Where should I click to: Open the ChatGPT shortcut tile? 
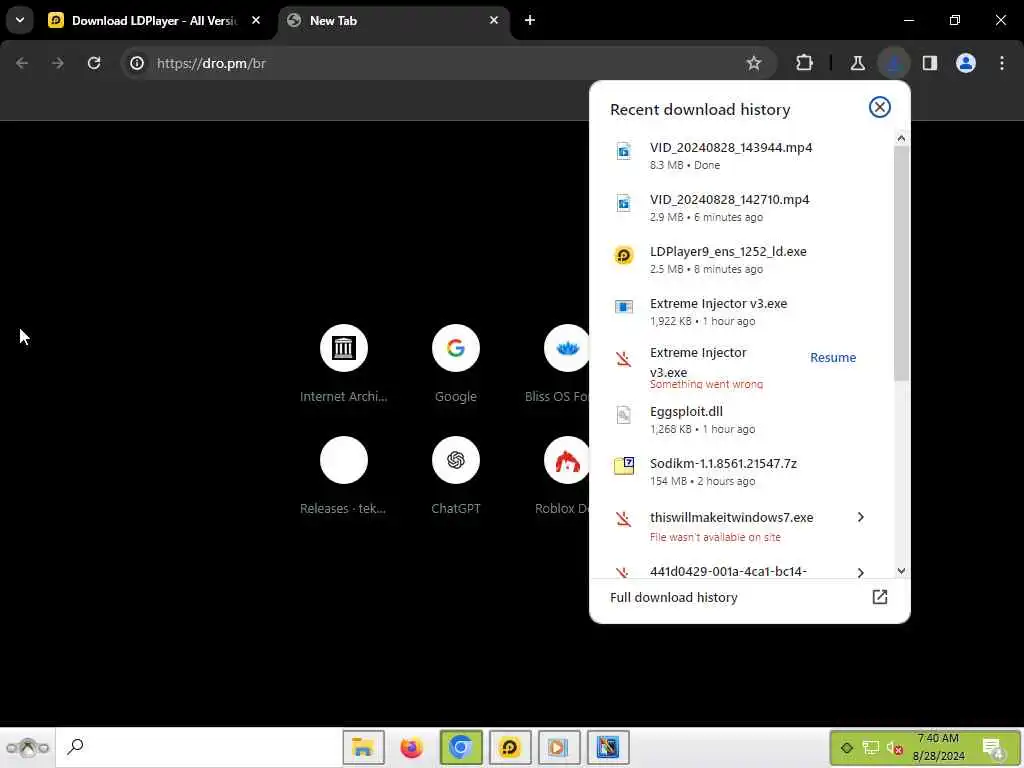pyautogui.click(x=456, y=476)
